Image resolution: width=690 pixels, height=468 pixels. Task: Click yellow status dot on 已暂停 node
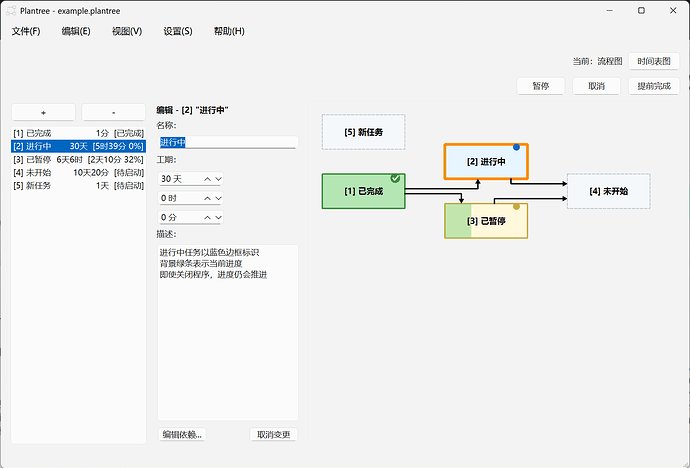click(x=517, y=206)
